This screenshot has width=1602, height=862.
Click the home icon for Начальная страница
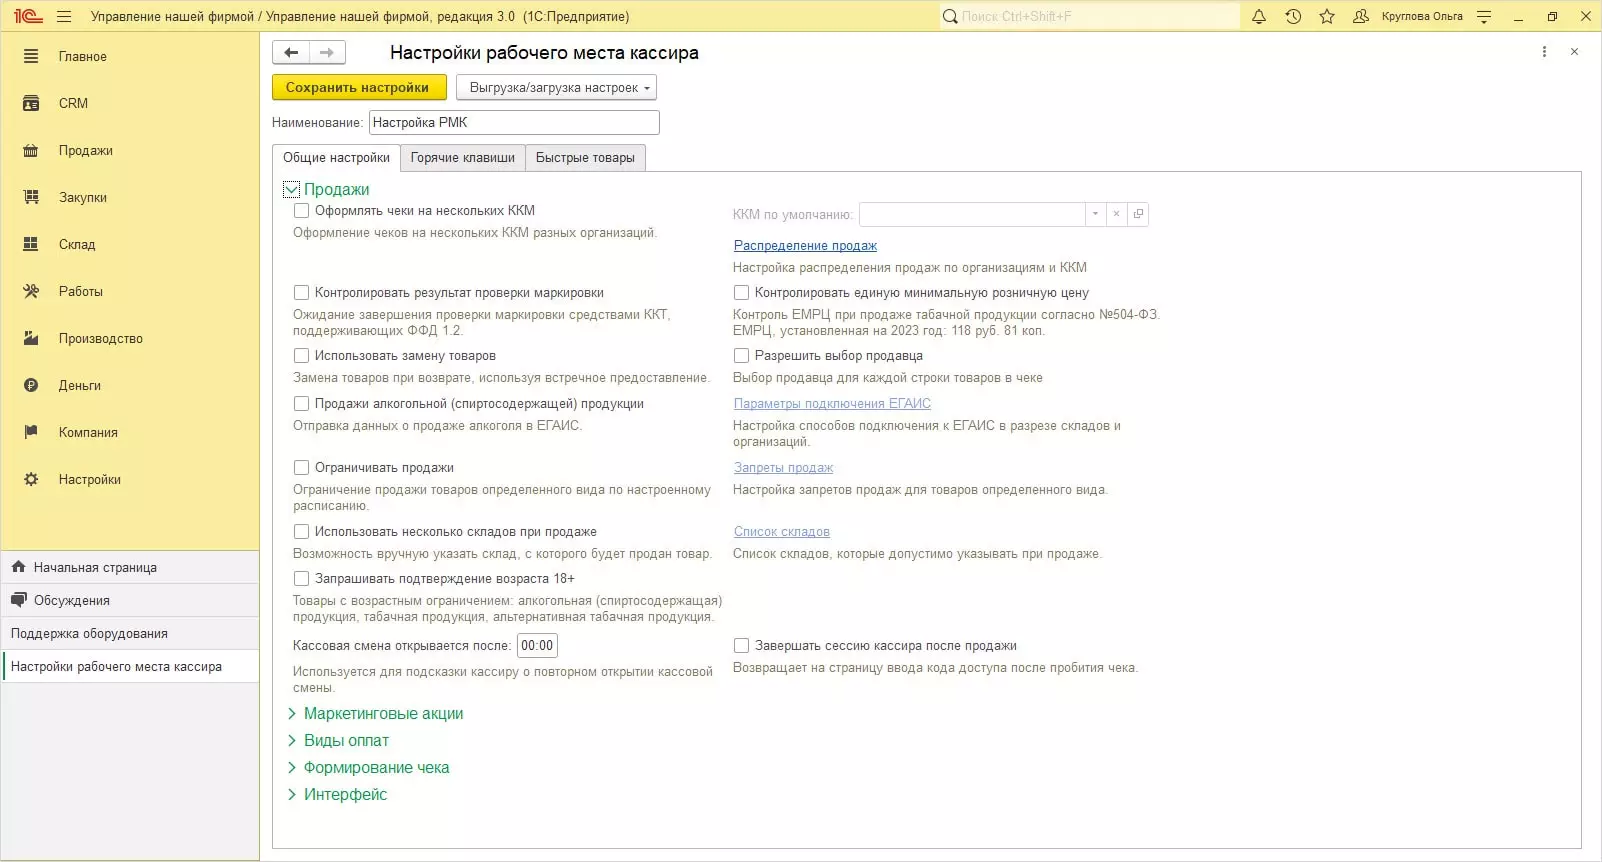pos(18,567)
